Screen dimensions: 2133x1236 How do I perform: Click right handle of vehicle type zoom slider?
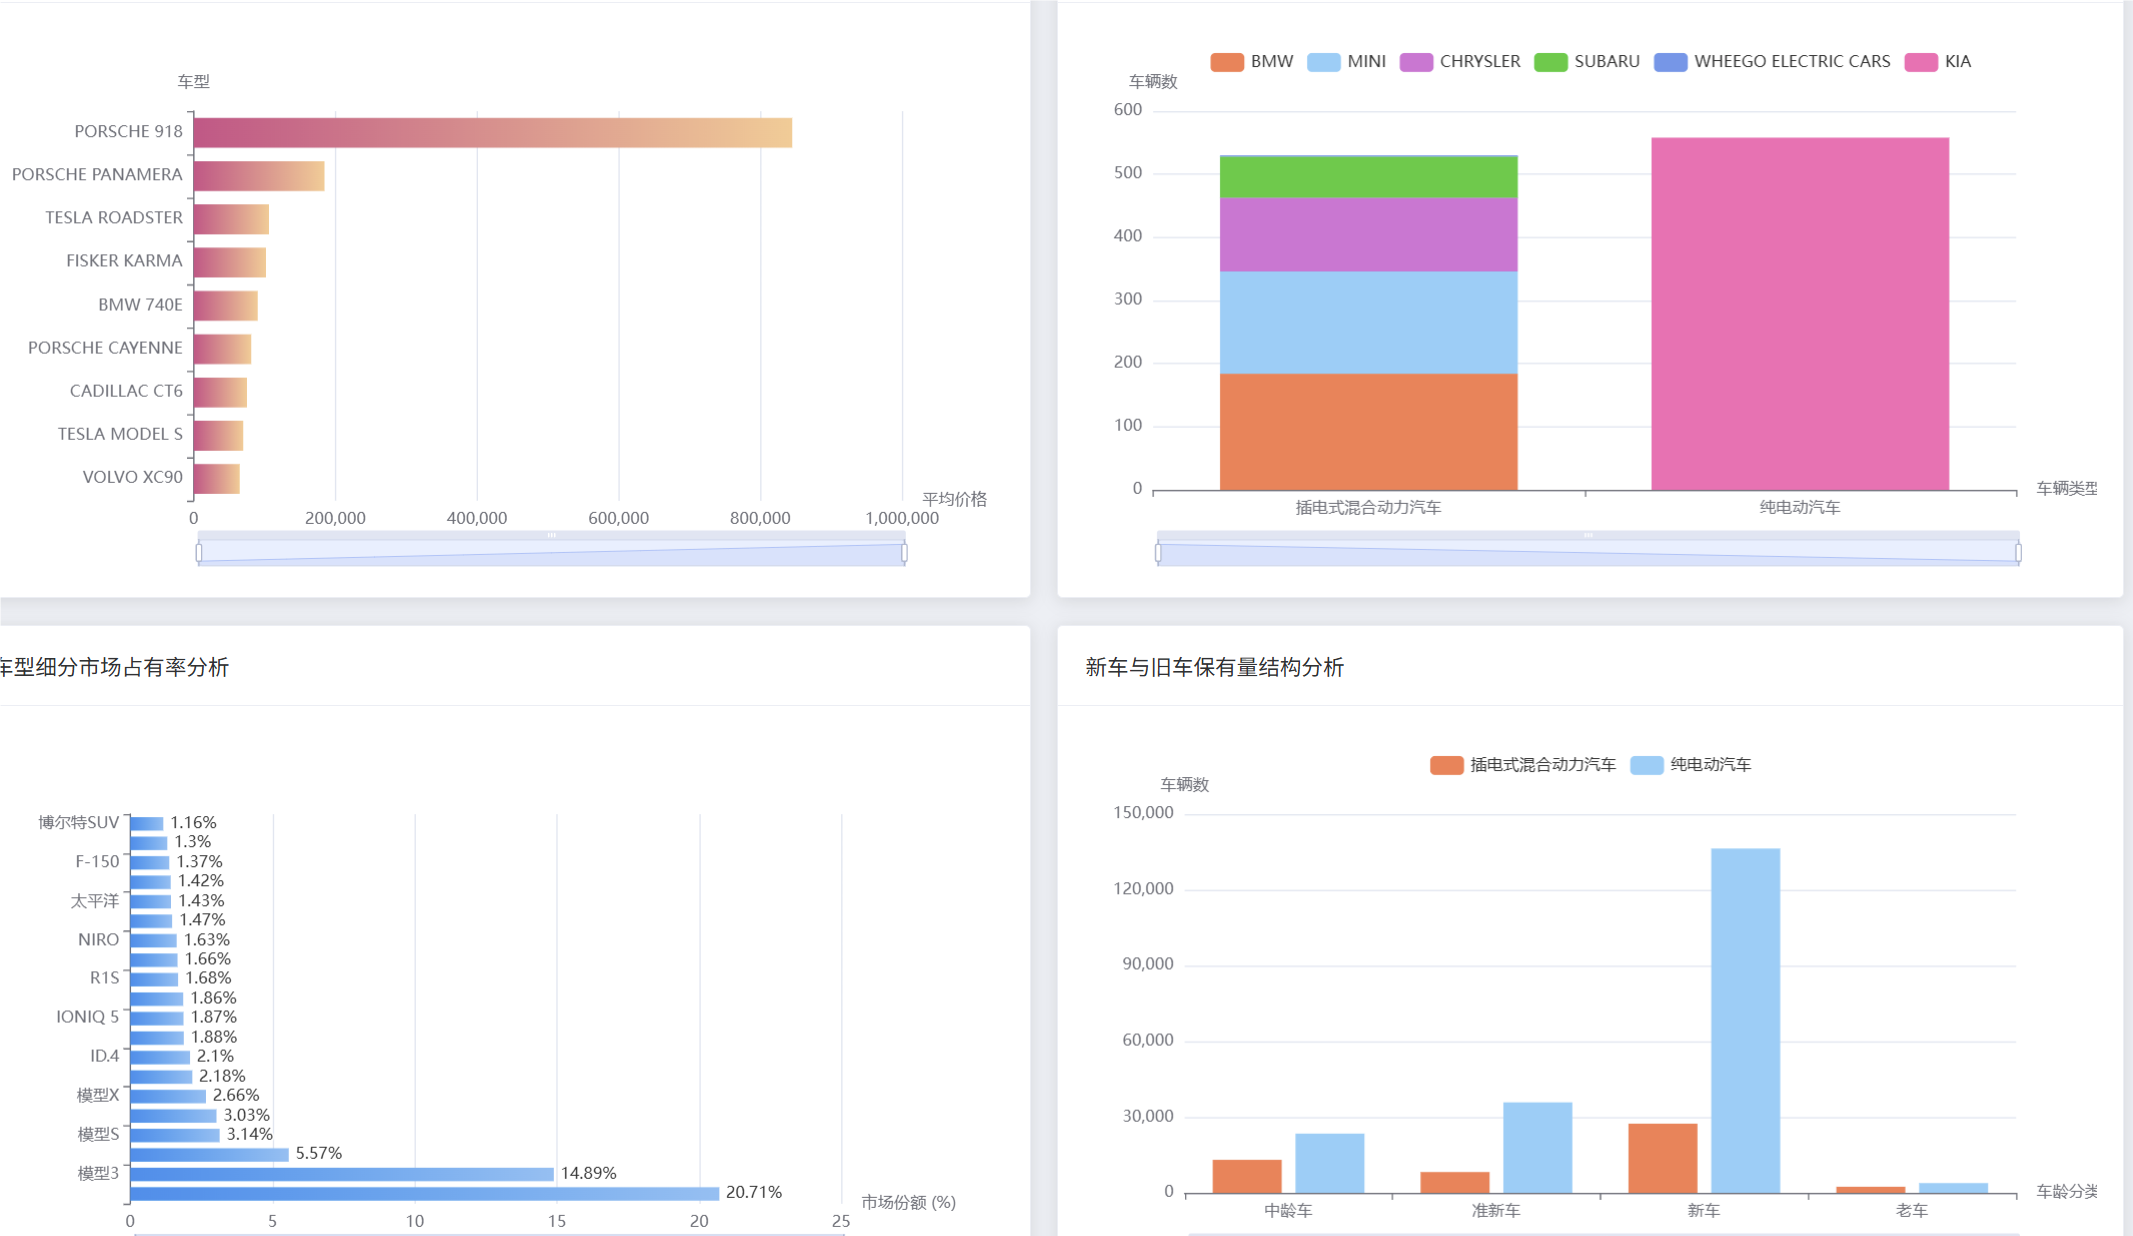pos(2018,552)
